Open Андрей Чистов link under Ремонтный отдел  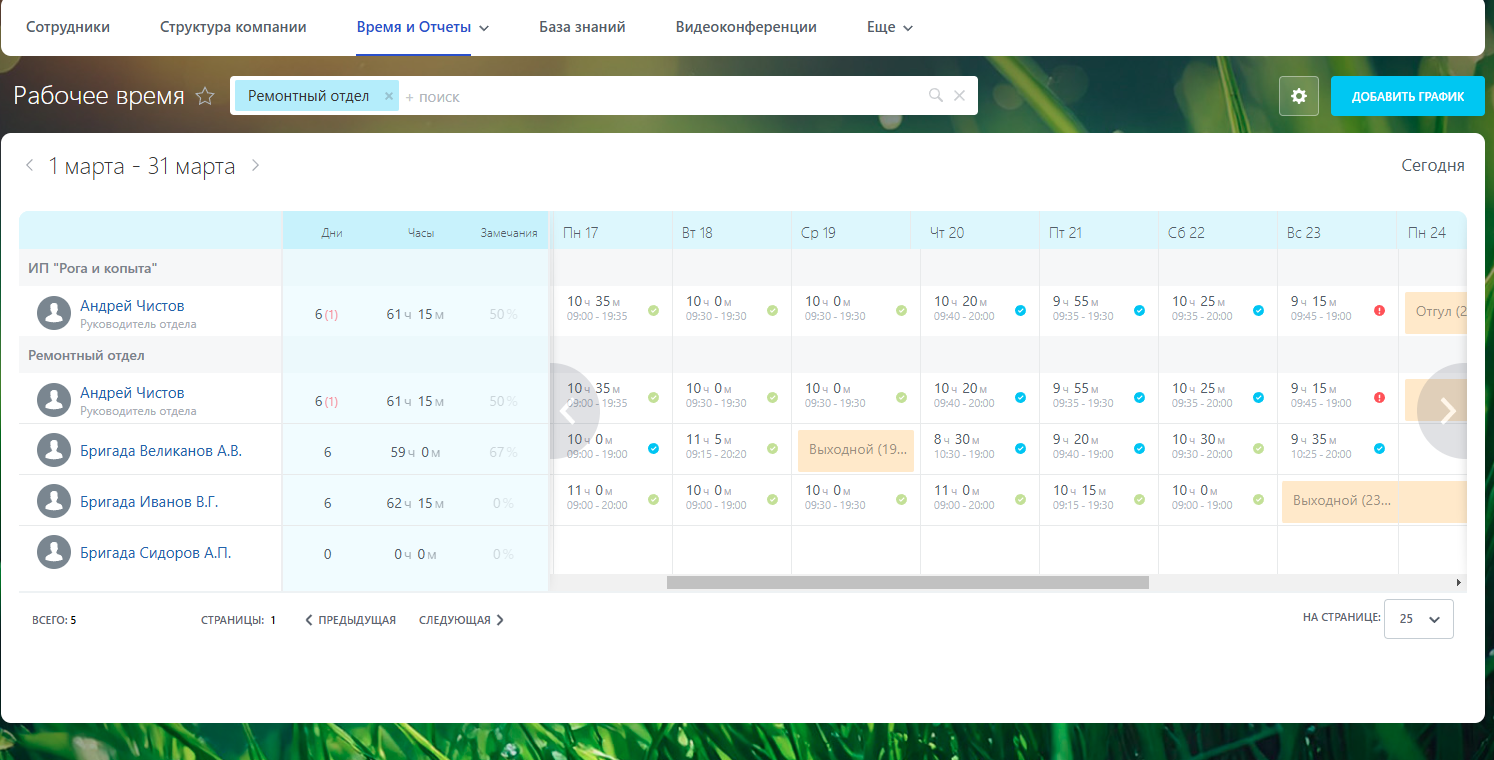pyautogui.click(x=132, y=393)
